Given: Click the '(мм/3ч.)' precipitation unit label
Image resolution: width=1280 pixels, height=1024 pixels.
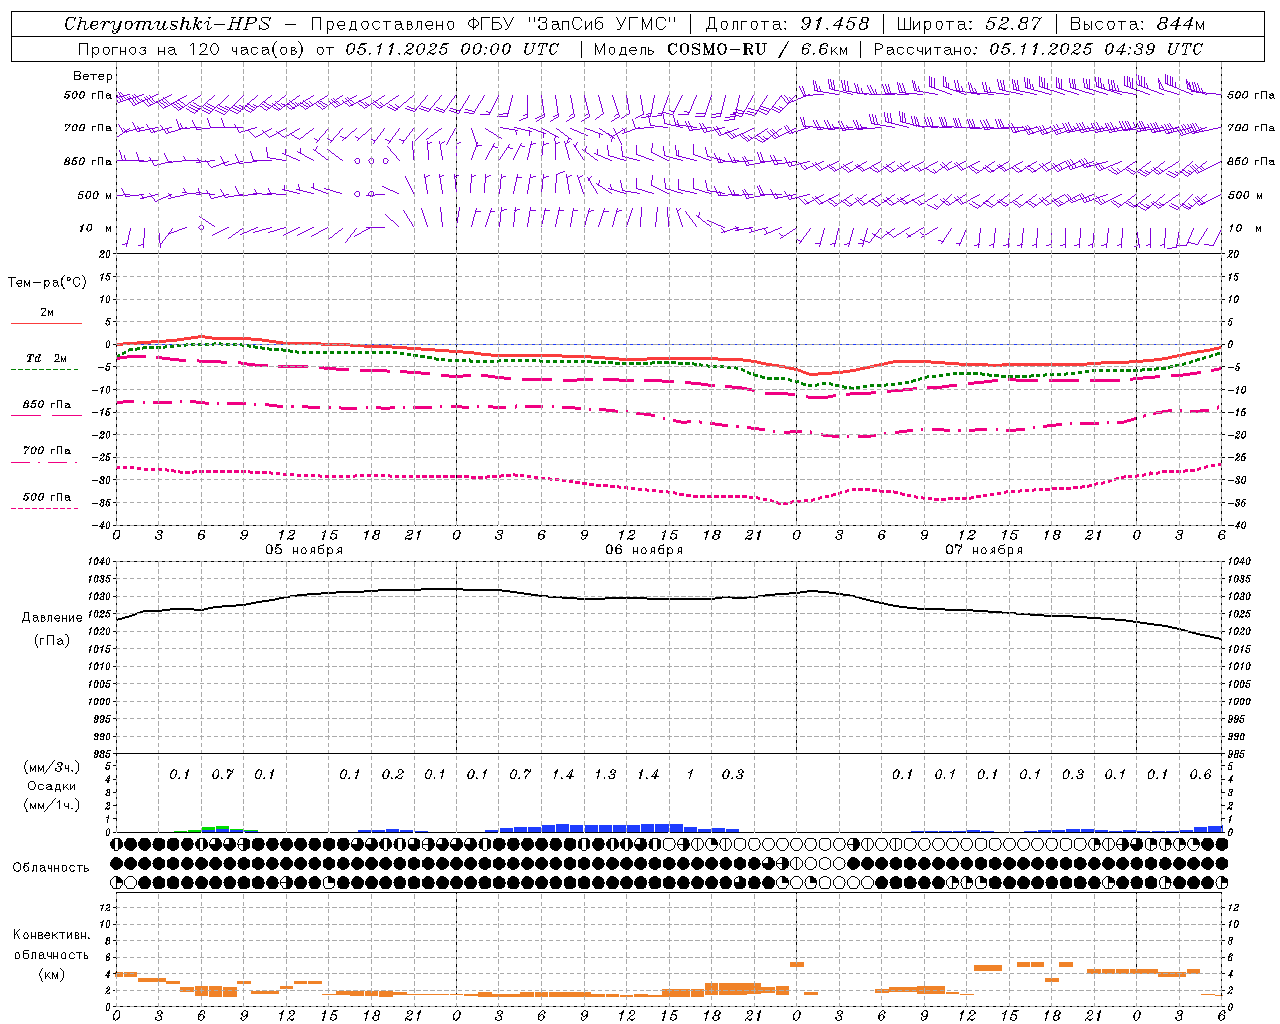Looking at the screenshot, I should [x=52, y=767].
